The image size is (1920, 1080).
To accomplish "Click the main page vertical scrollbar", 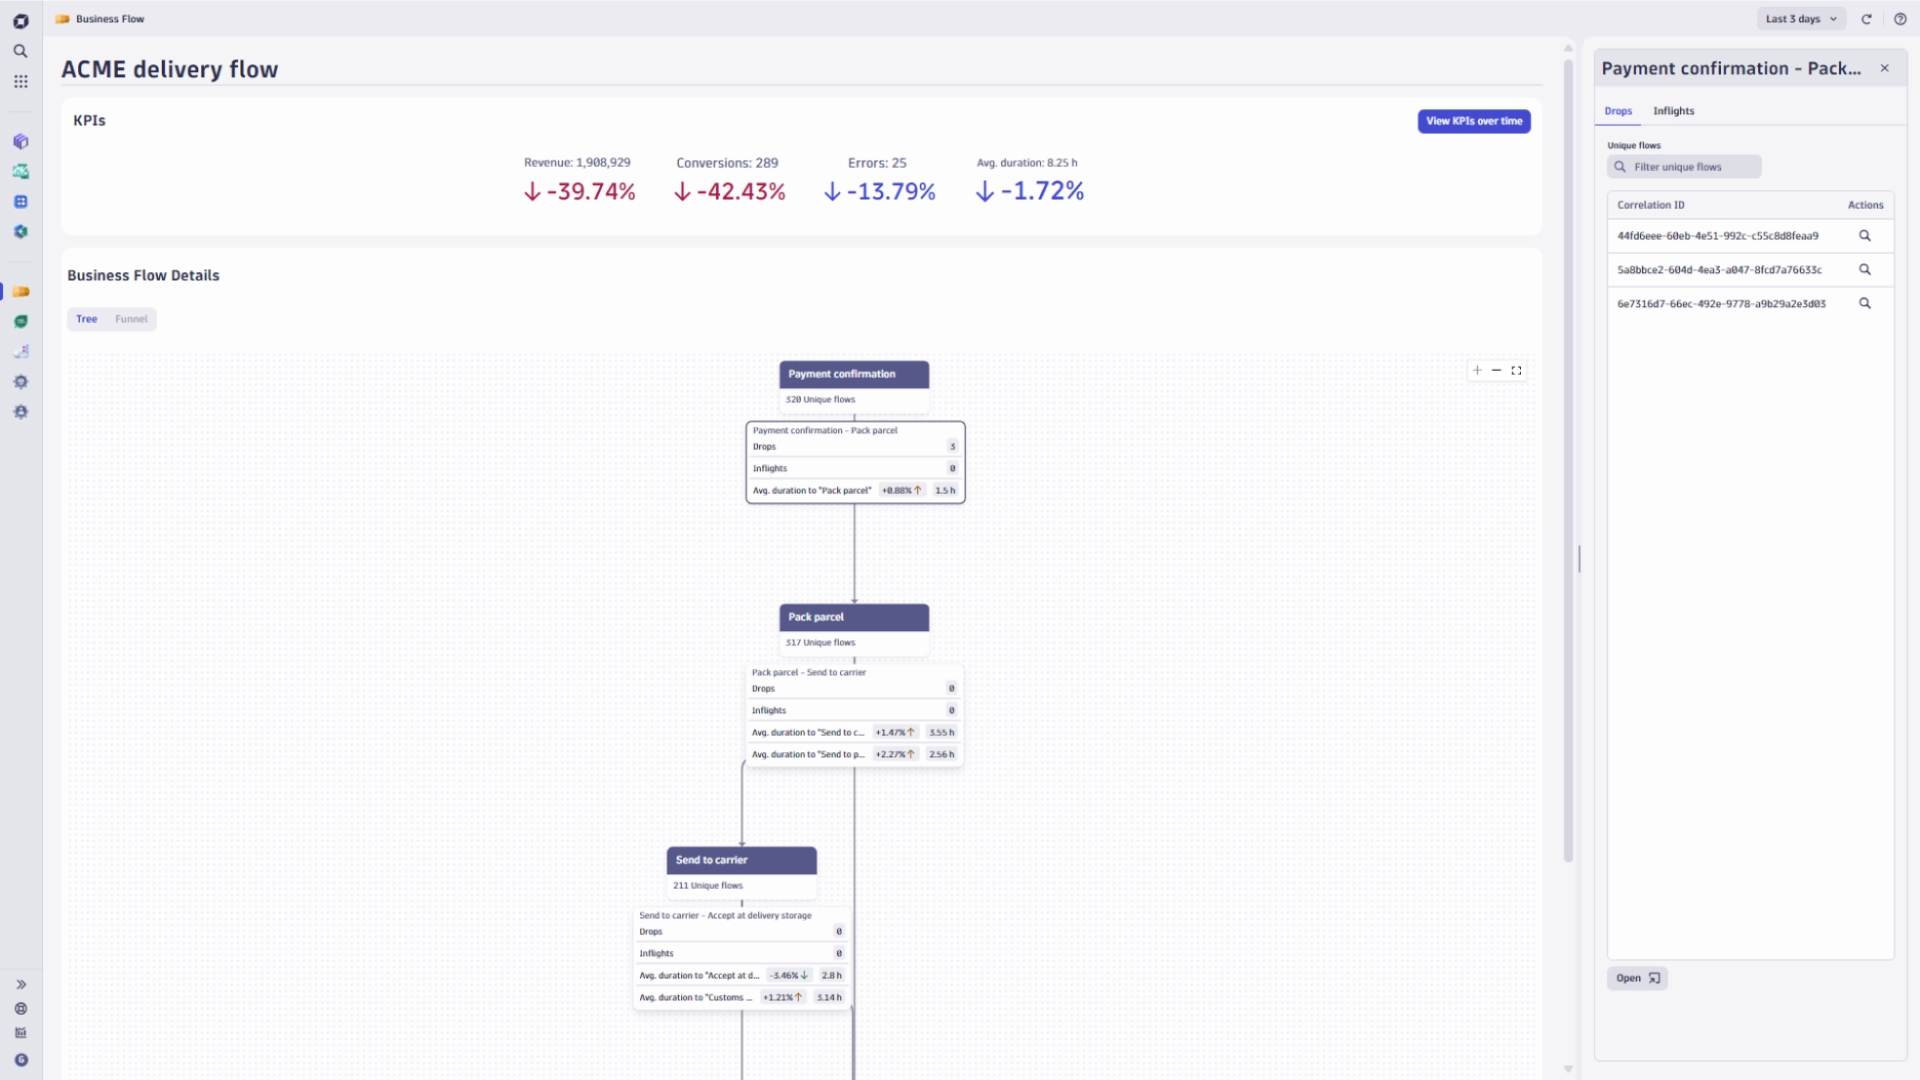I will pos(1568,460).
